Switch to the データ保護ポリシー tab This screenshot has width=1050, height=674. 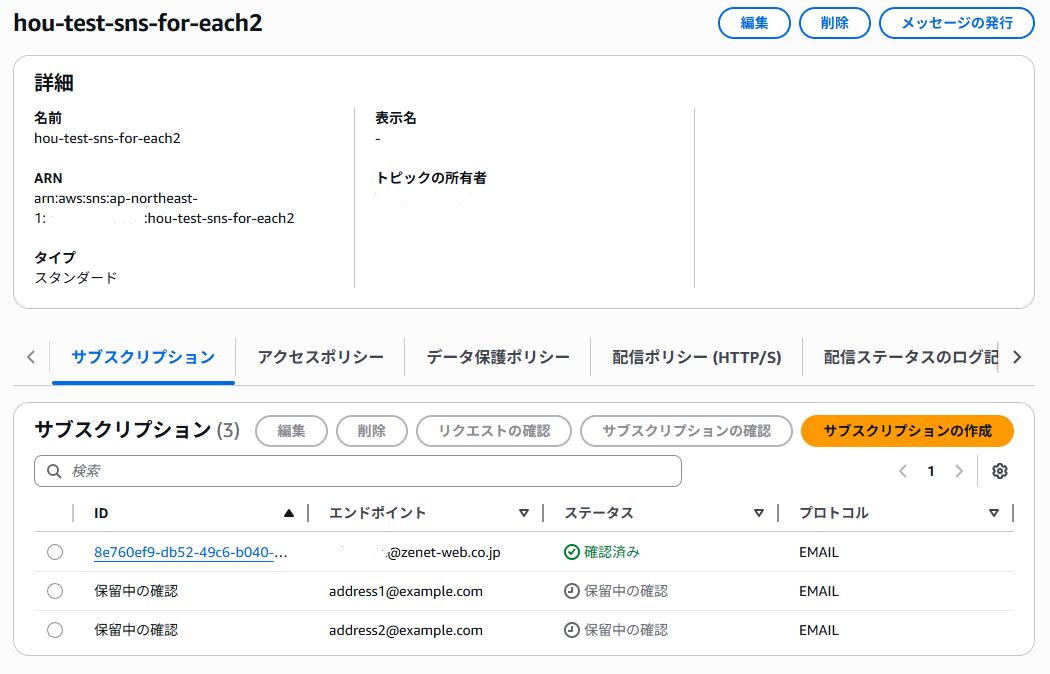(x=498, y=357)
